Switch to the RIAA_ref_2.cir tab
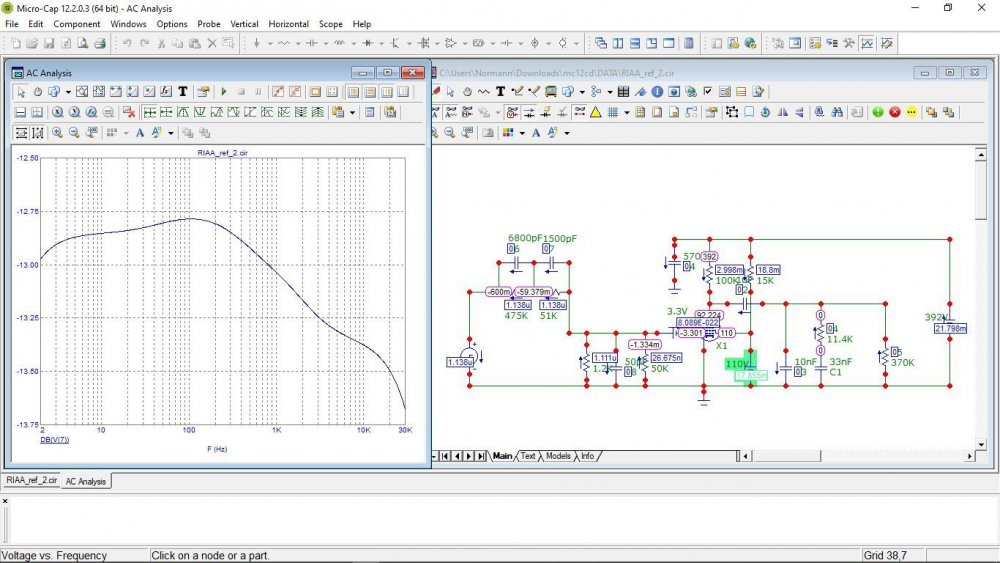 click(30, 481)
